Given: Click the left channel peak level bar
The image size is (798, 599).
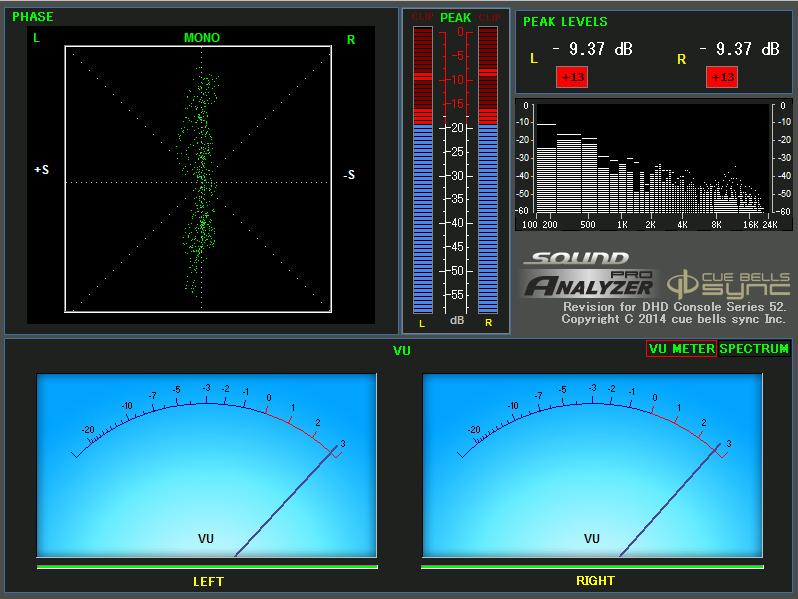Looking at the screenshot, I should pos(422,170).
